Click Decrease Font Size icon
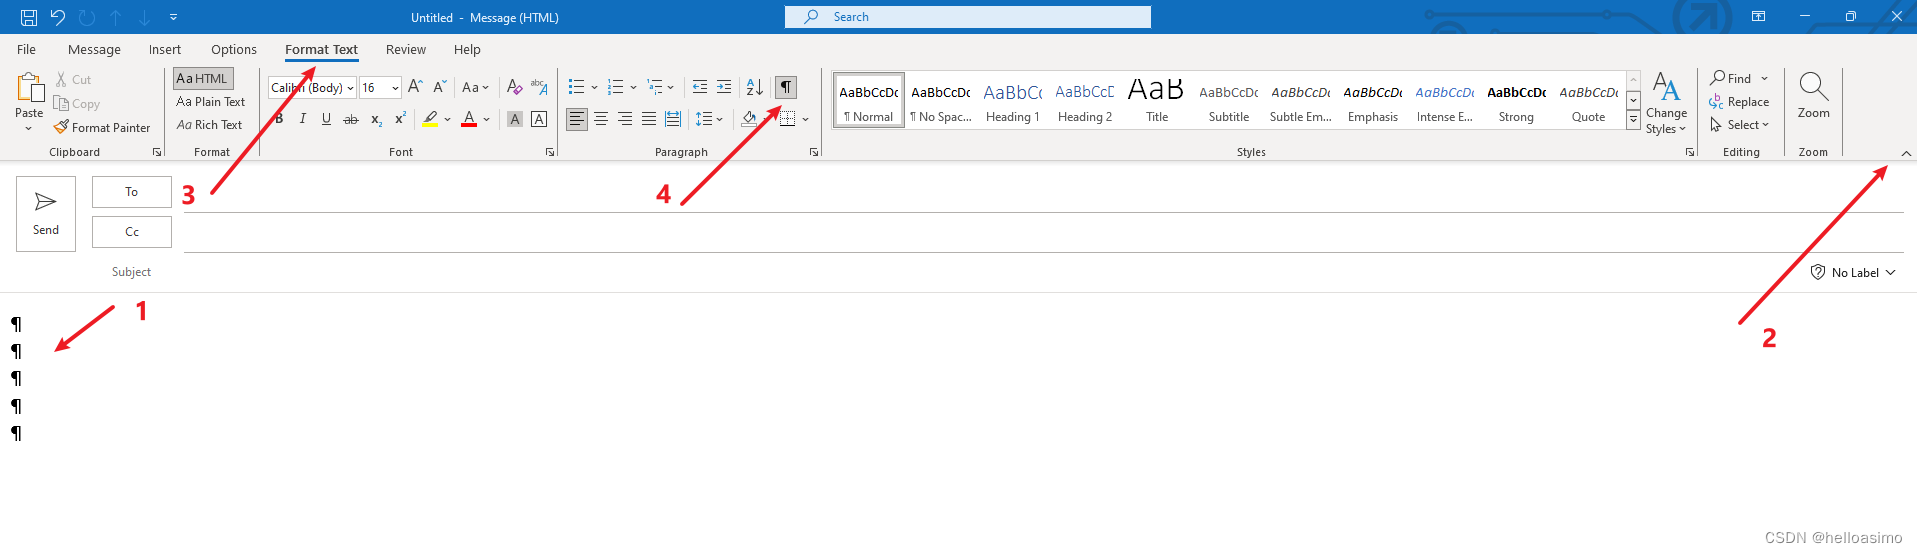 (439, 87)
